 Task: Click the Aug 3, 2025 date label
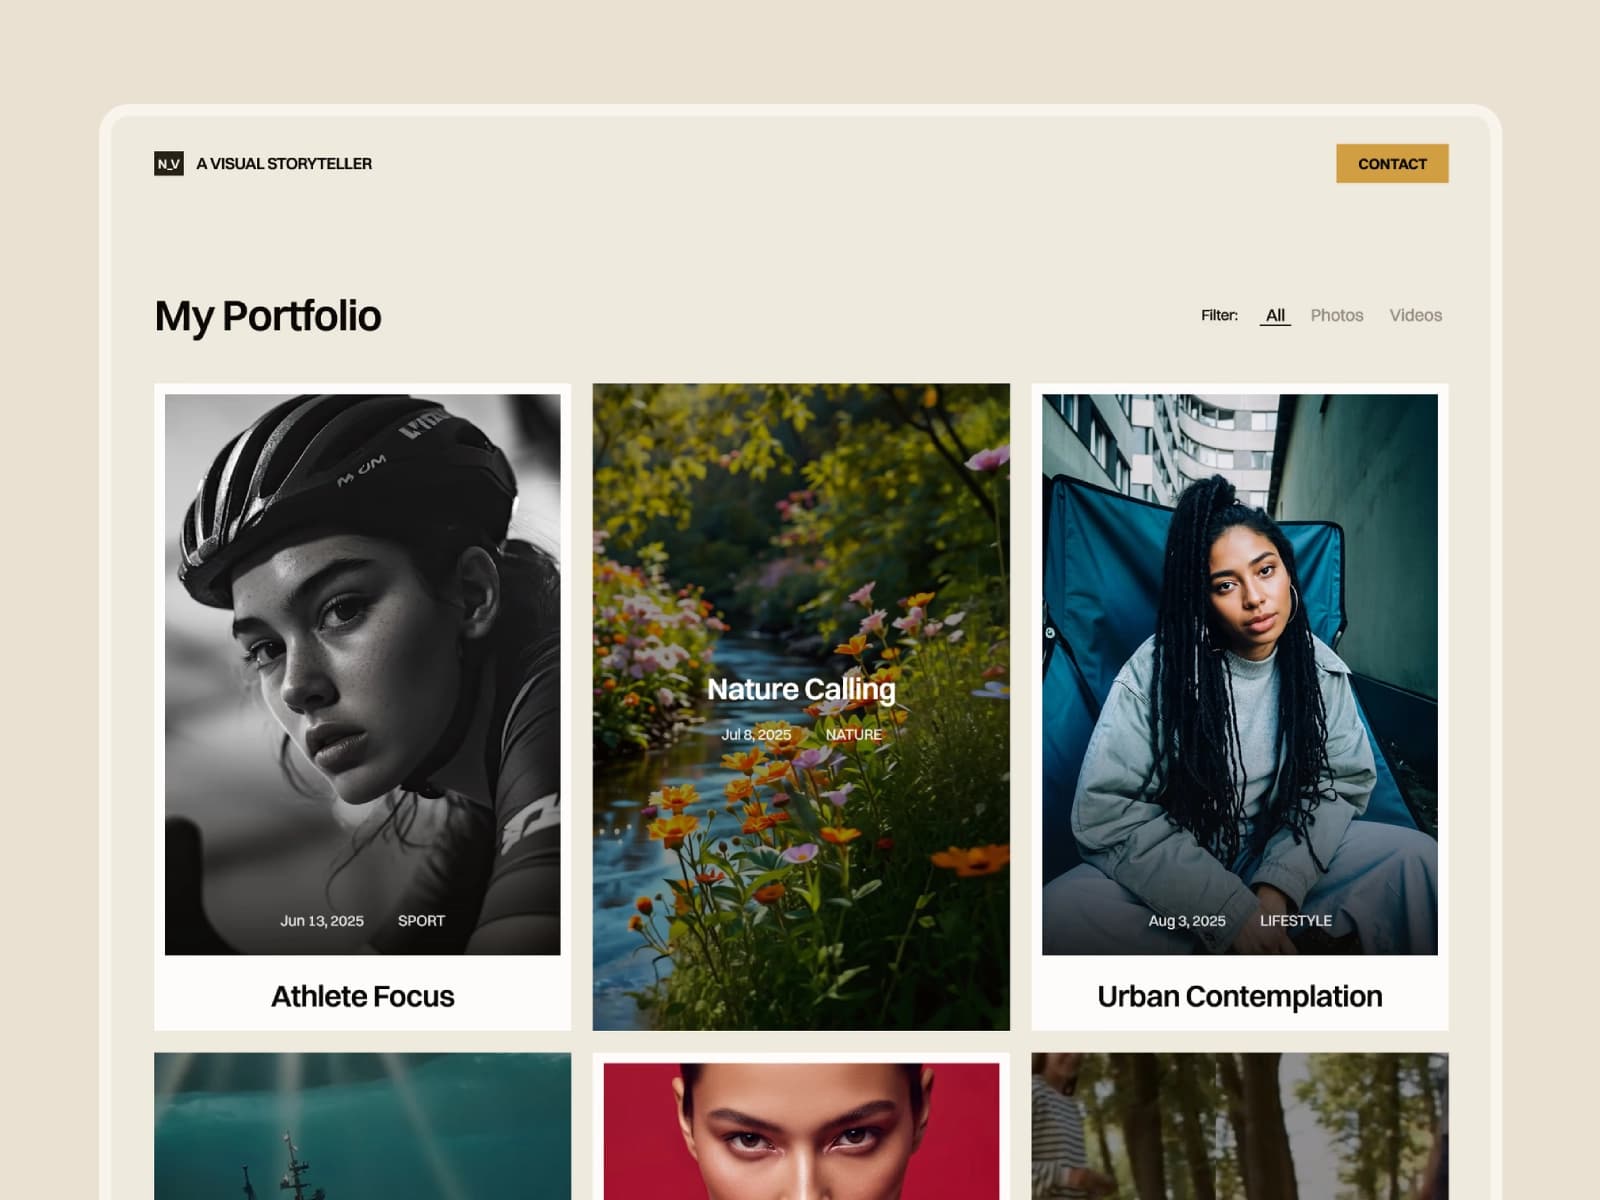pyautogui.click(x=1187, y=920)
